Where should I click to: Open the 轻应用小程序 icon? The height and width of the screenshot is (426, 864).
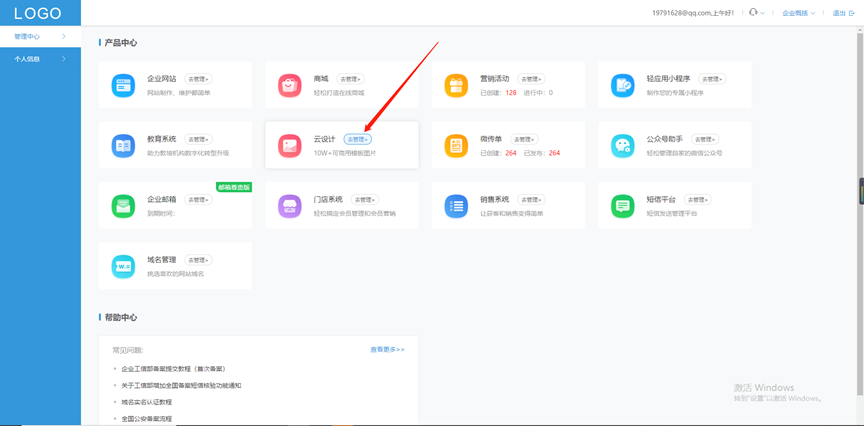pos(623,85)
